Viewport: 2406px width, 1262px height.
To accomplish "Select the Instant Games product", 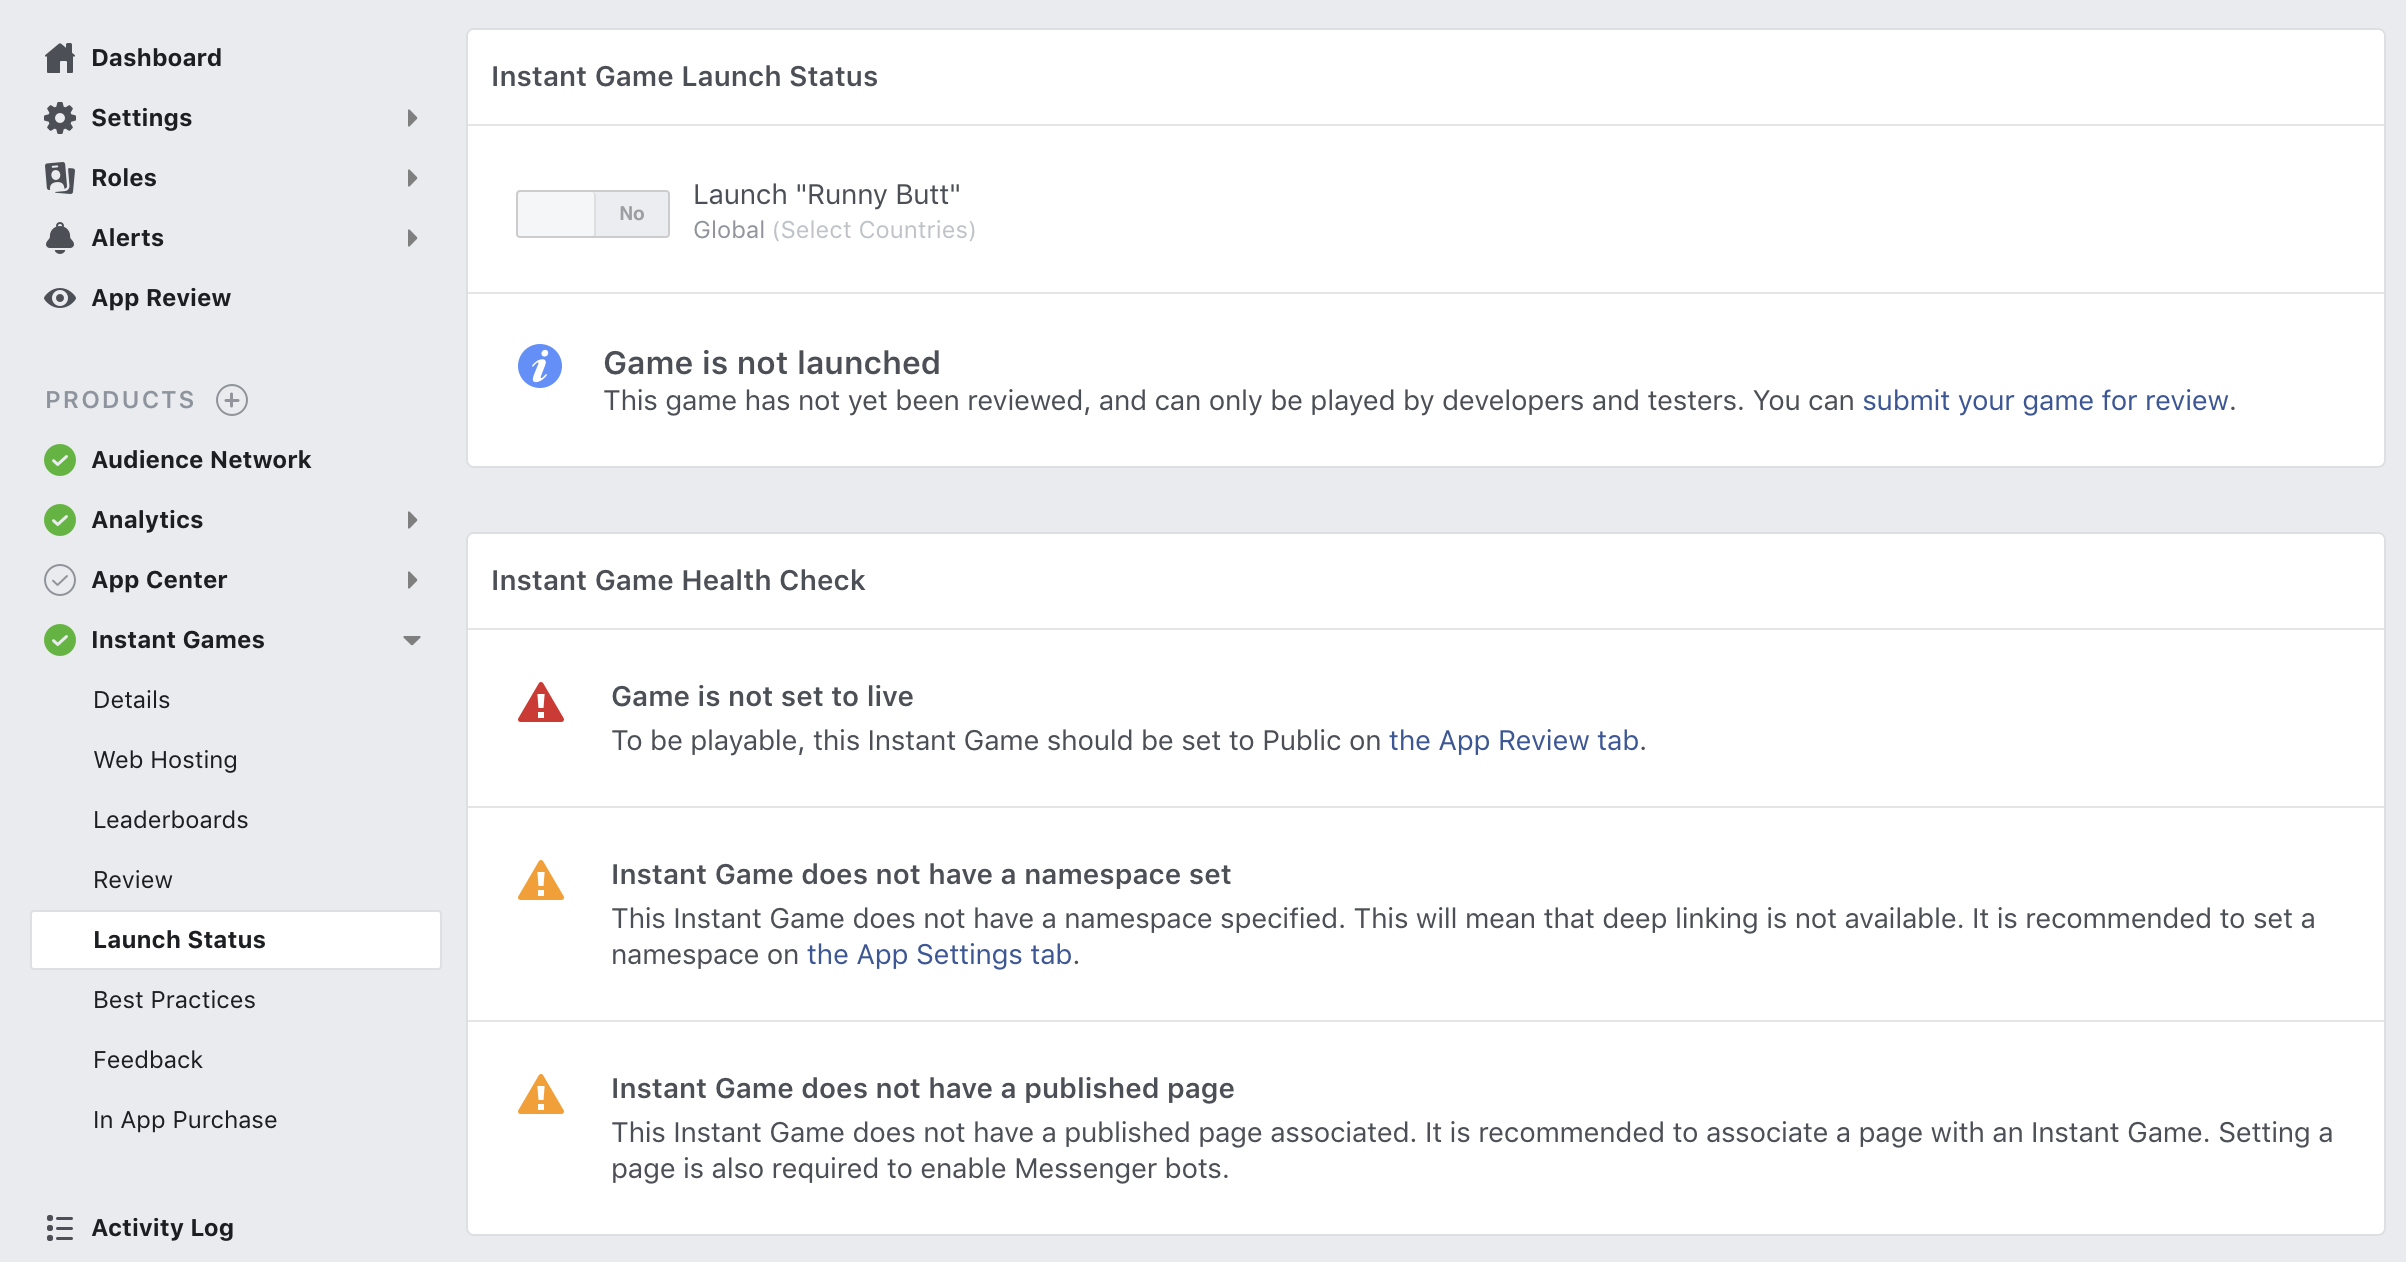I will click(178, 640).
